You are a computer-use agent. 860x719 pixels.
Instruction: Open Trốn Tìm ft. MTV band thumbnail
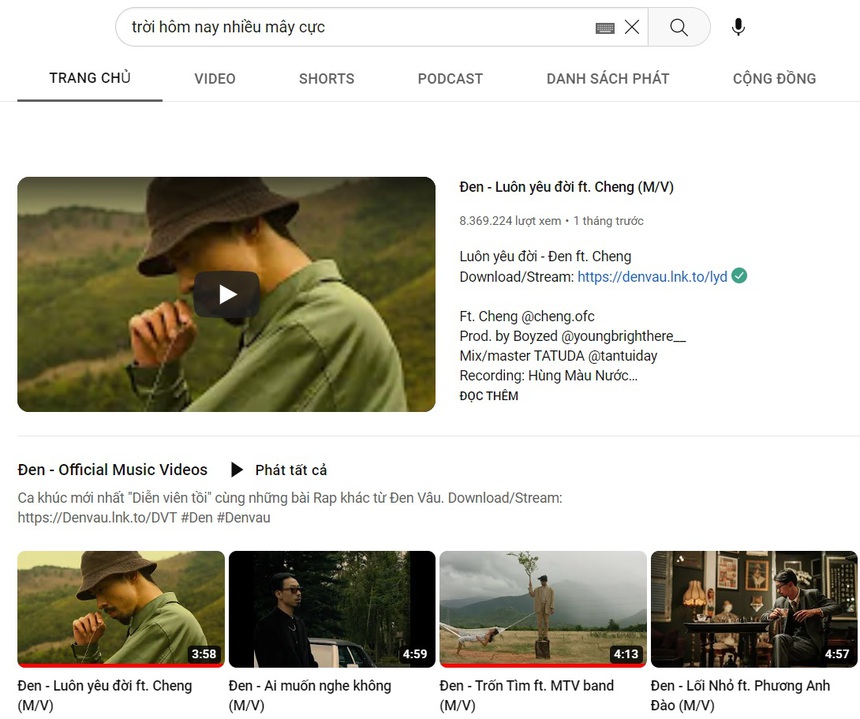543,608
